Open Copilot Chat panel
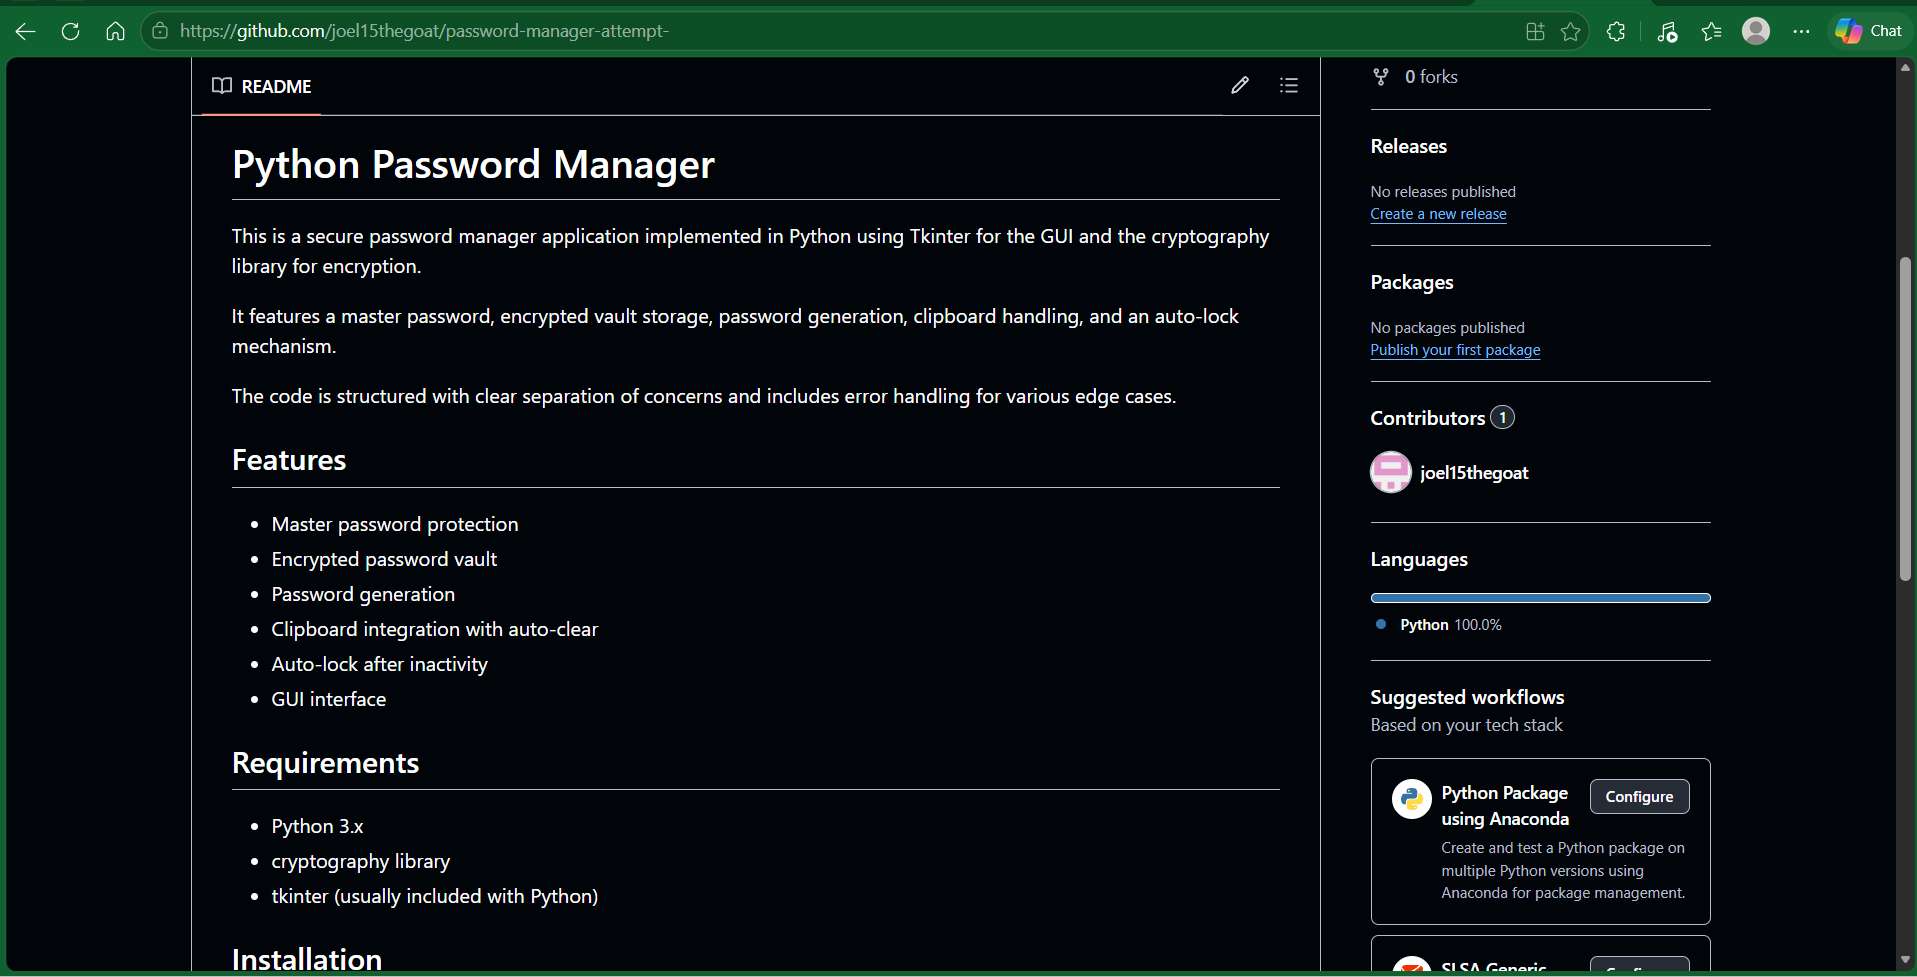This screenshot has height=977, width=1917. click(1868, 31)
